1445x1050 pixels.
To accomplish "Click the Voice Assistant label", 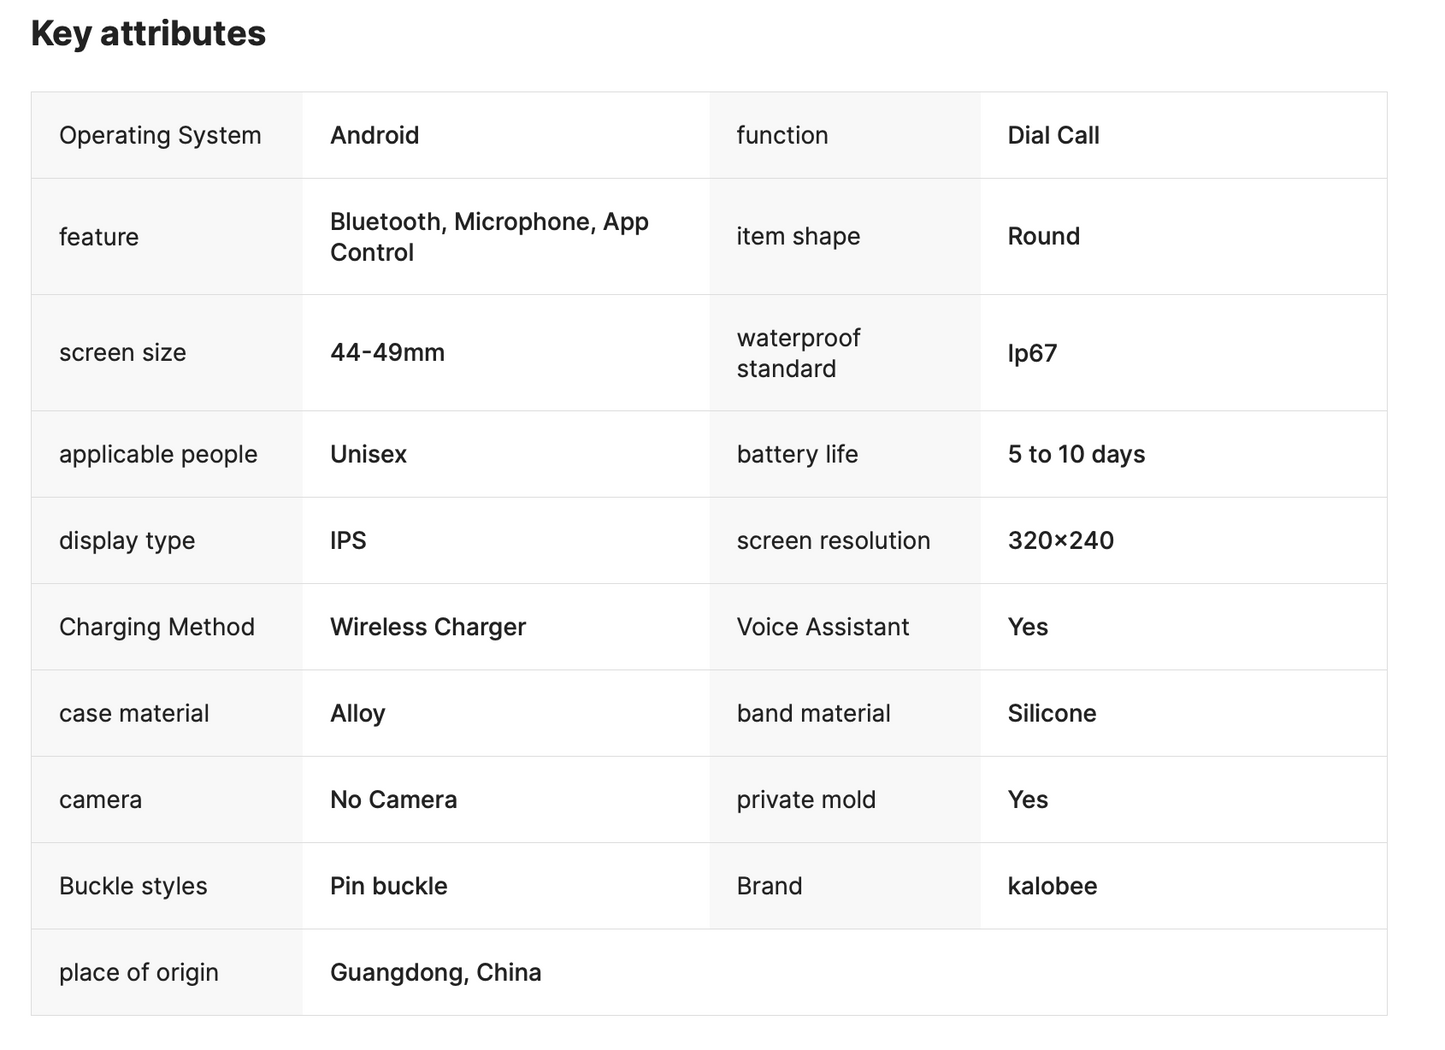I will pyautogui.click(x=822, y=627).
